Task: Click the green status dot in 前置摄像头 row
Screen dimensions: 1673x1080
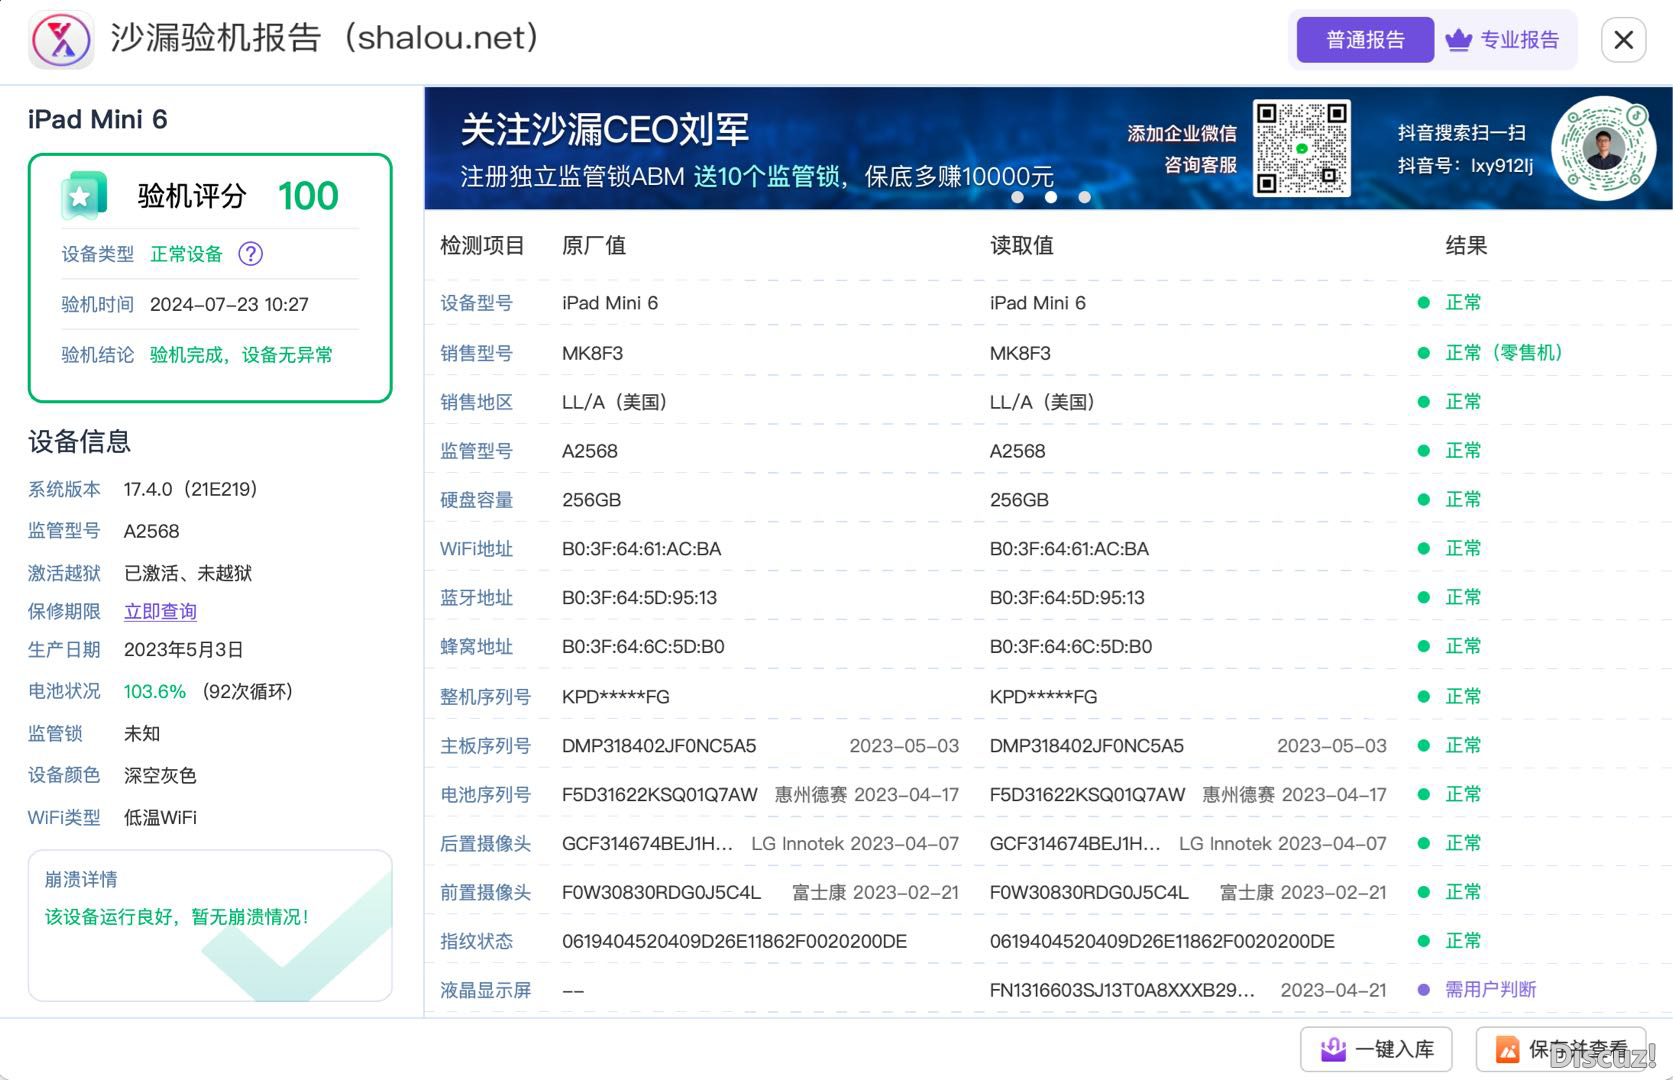Action: [x=1423, y=893]
